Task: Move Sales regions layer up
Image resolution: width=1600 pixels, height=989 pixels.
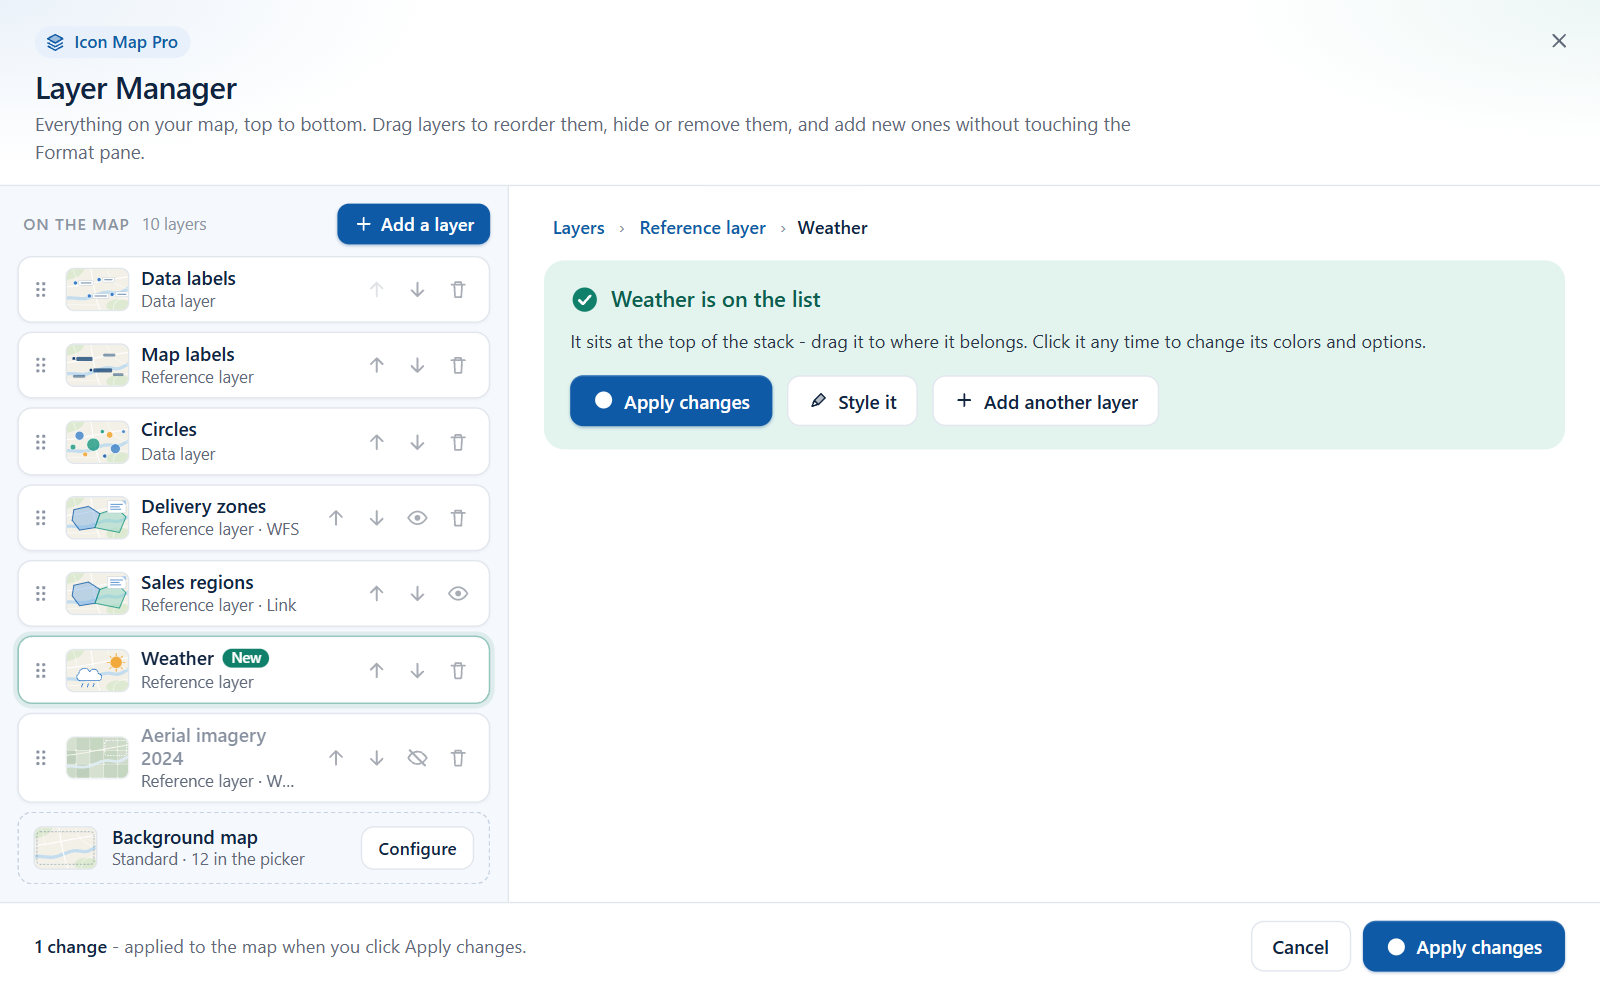Action: (x=377, y=594)
